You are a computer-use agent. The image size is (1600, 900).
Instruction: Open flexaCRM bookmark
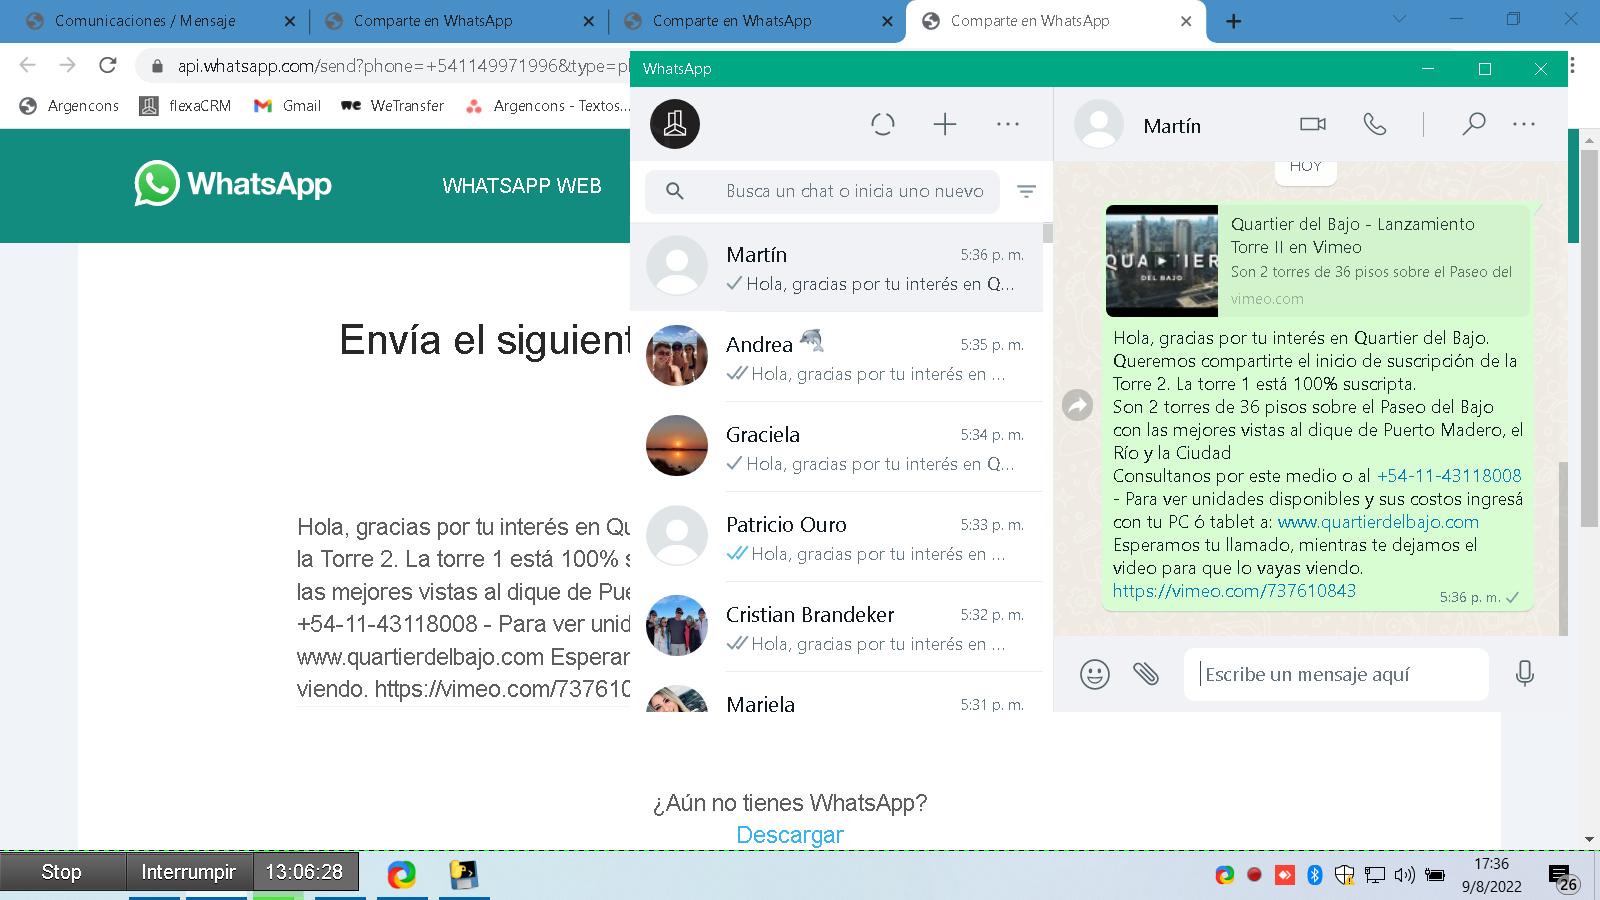186,105
